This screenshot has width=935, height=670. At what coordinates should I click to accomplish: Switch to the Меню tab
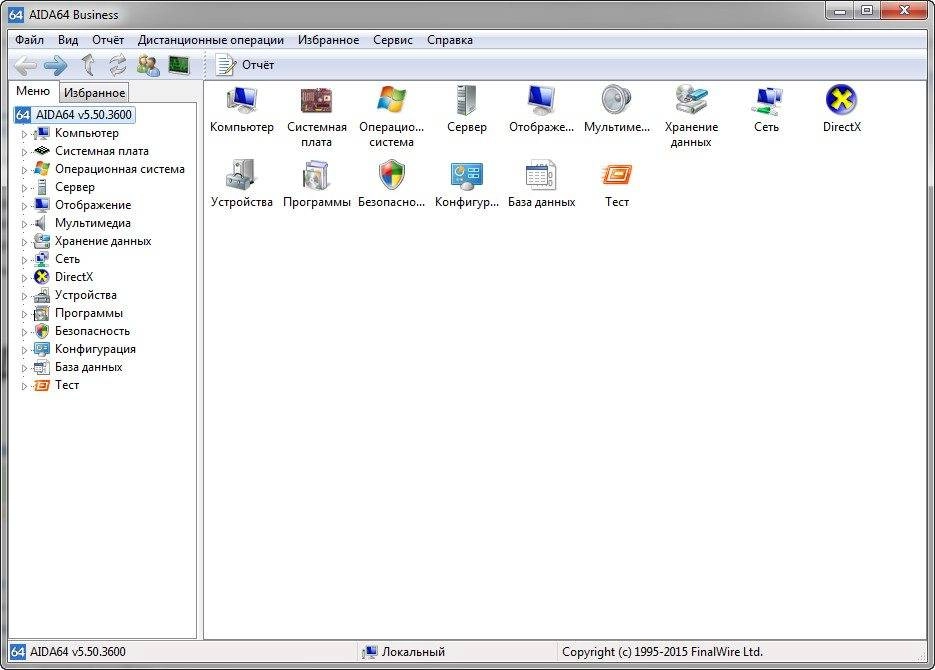33,91
